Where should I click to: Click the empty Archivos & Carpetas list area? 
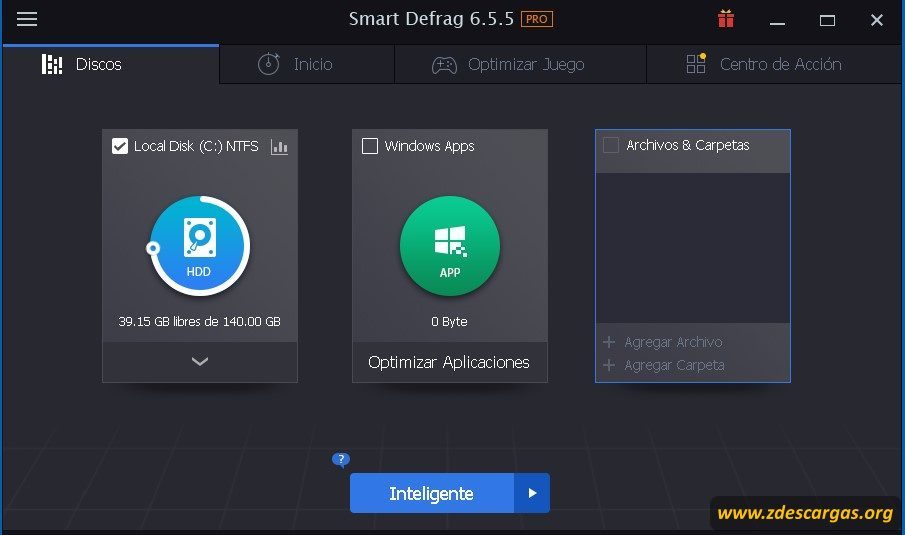(693, 248)
